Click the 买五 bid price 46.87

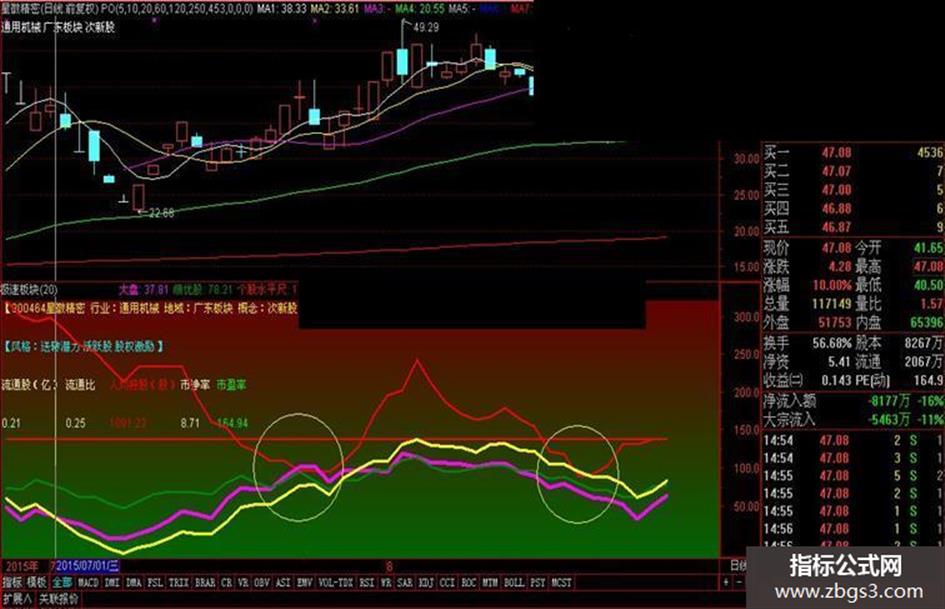[837, 227]
